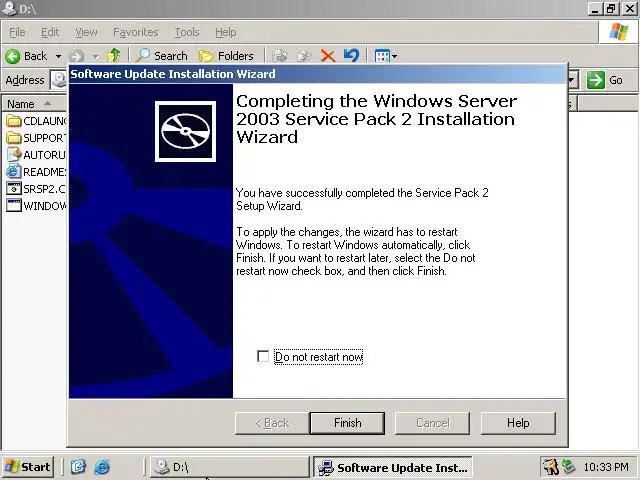Switch to D:\ taskbar button

(x=230, y=467)
